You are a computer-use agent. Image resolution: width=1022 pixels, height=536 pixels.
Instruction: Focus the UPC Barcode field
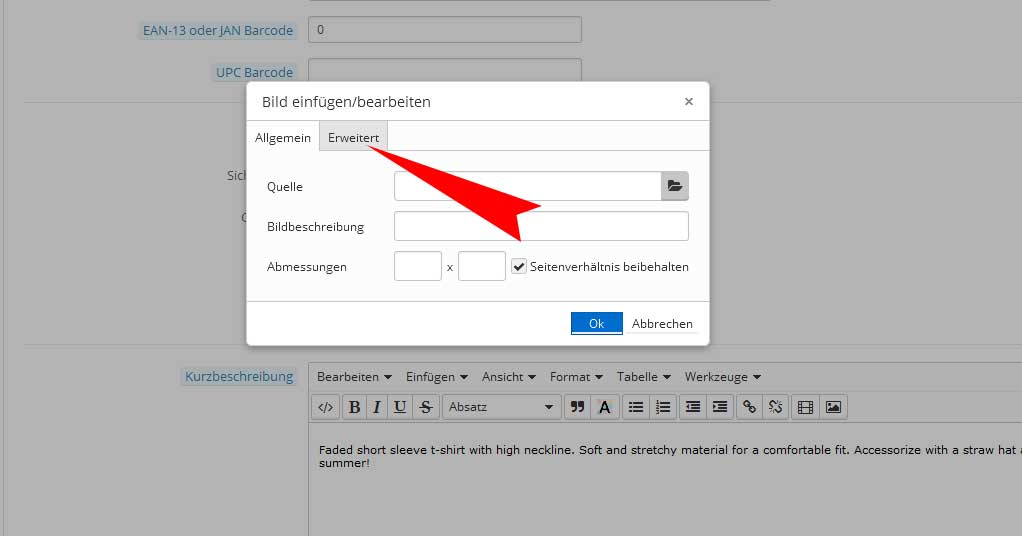pos(445,70)
